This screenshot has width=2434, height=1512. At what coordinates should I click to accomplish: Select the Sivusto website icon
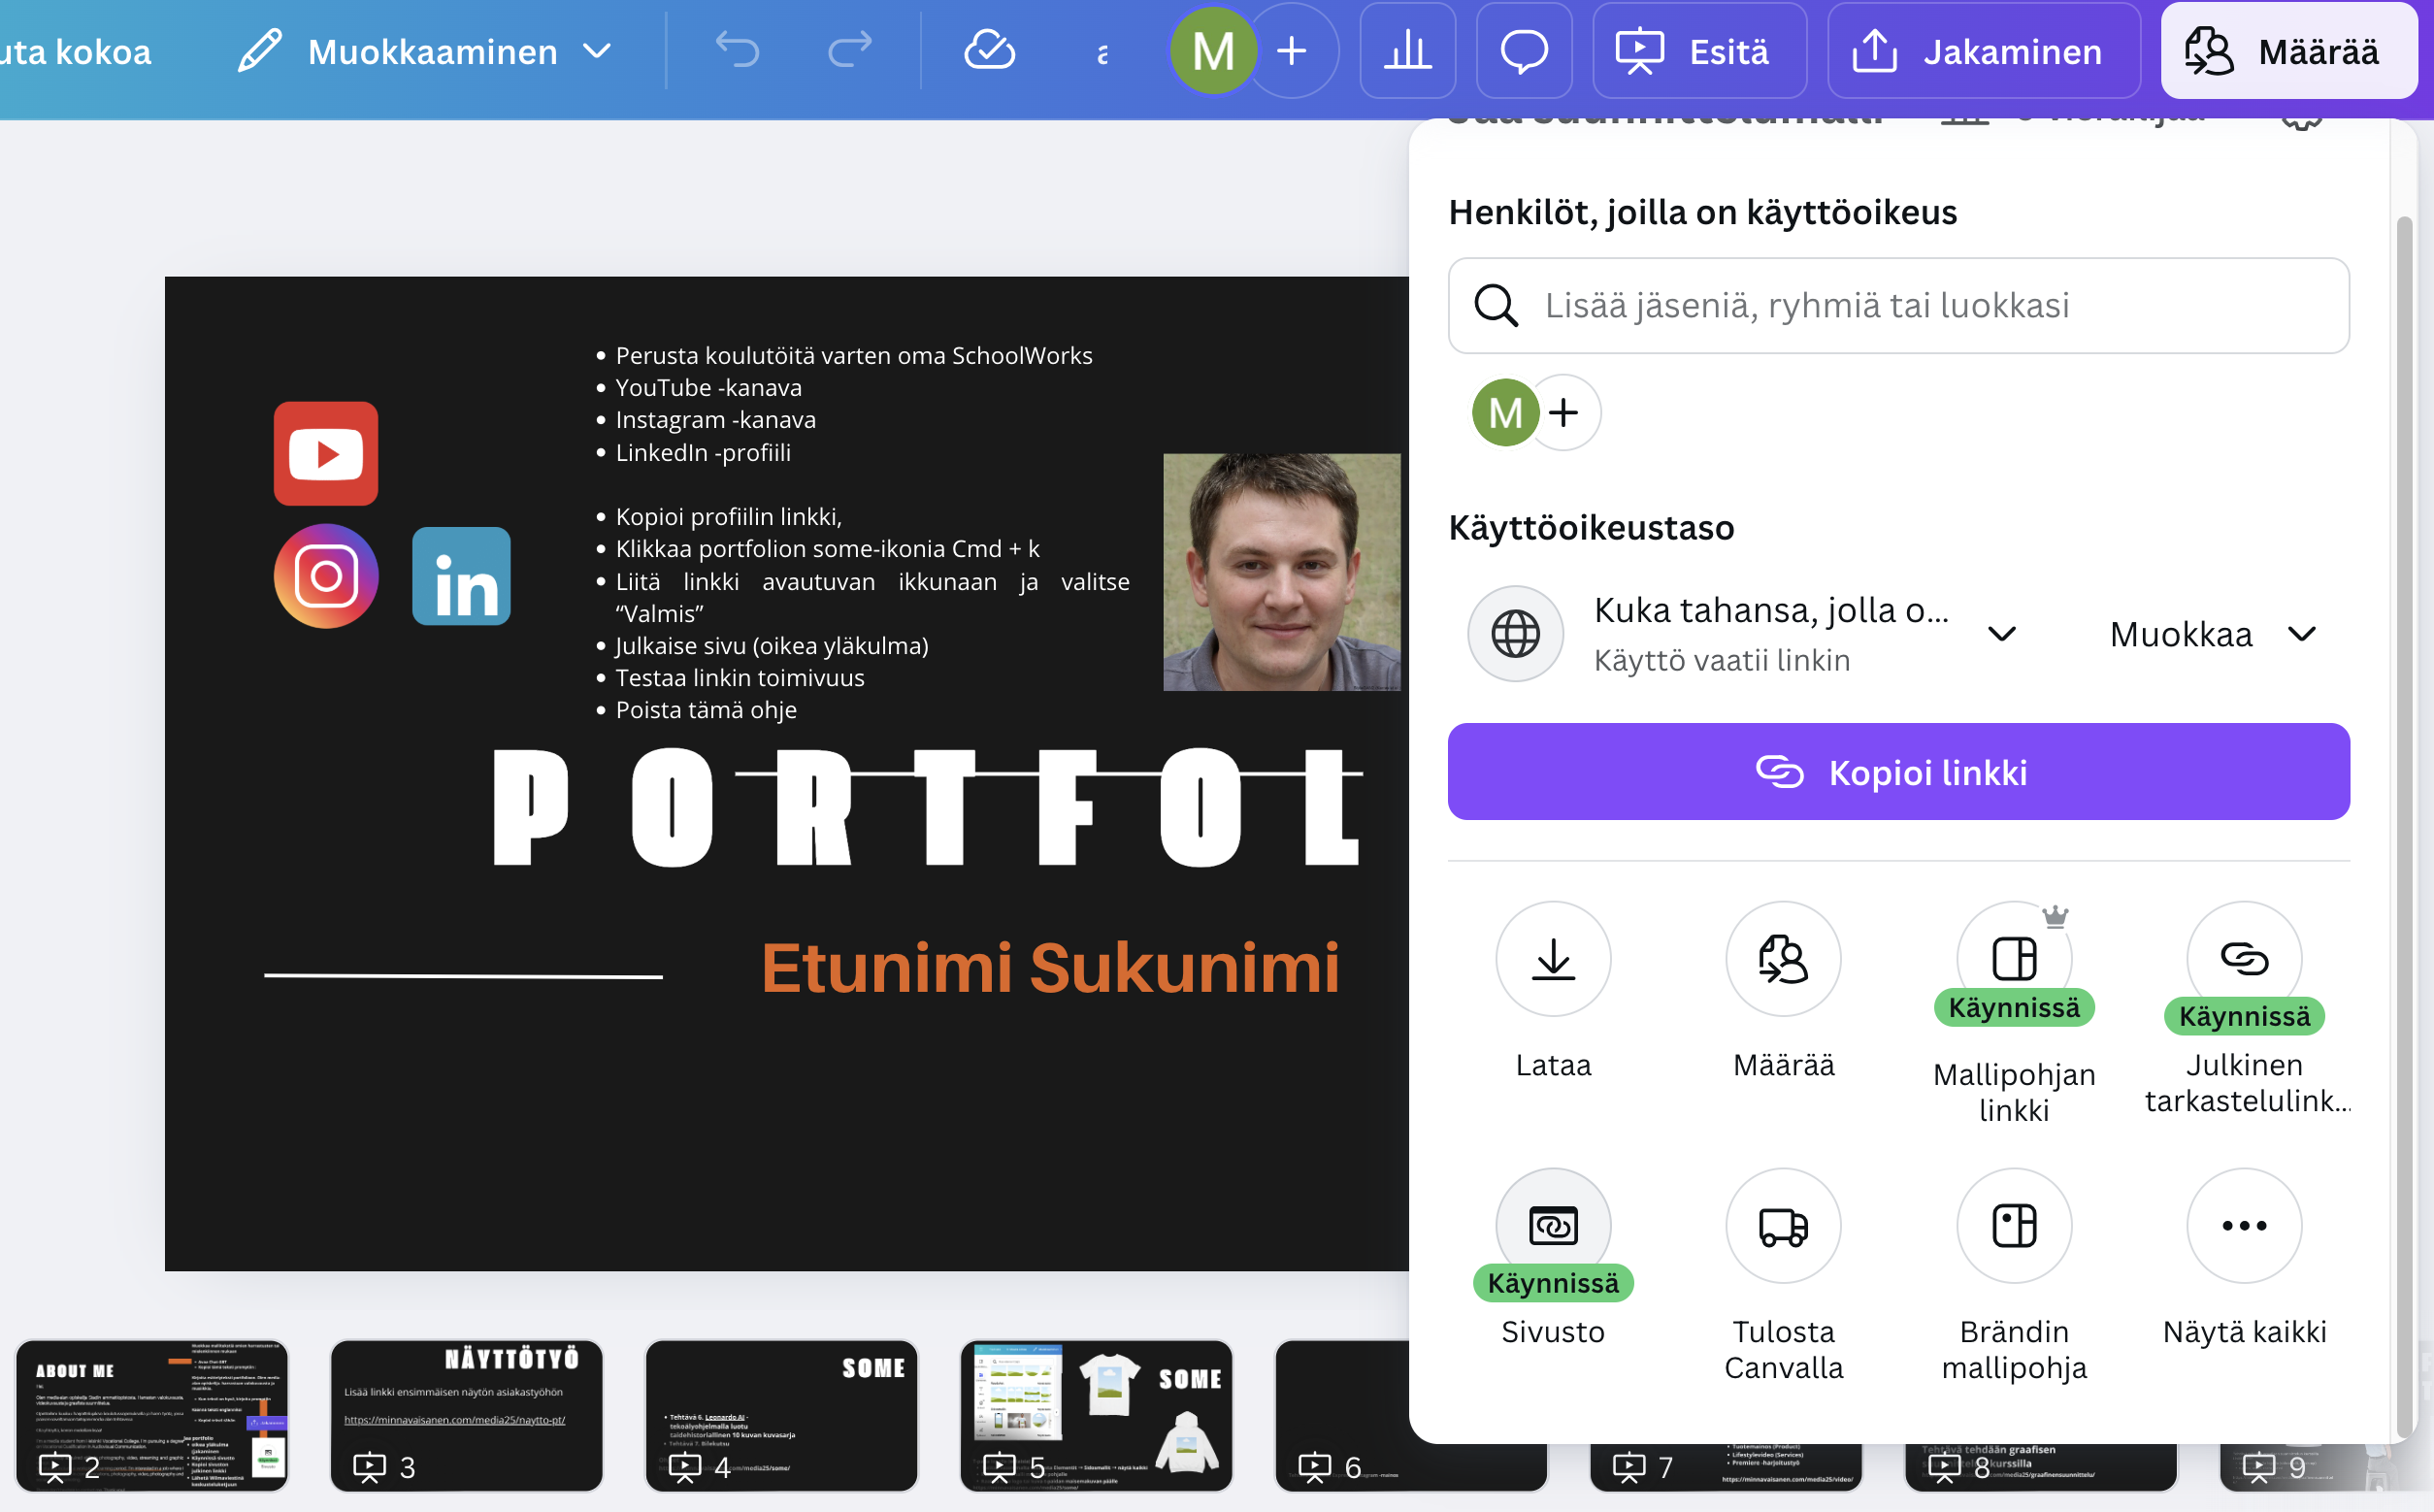(x=1552, y=1226)
